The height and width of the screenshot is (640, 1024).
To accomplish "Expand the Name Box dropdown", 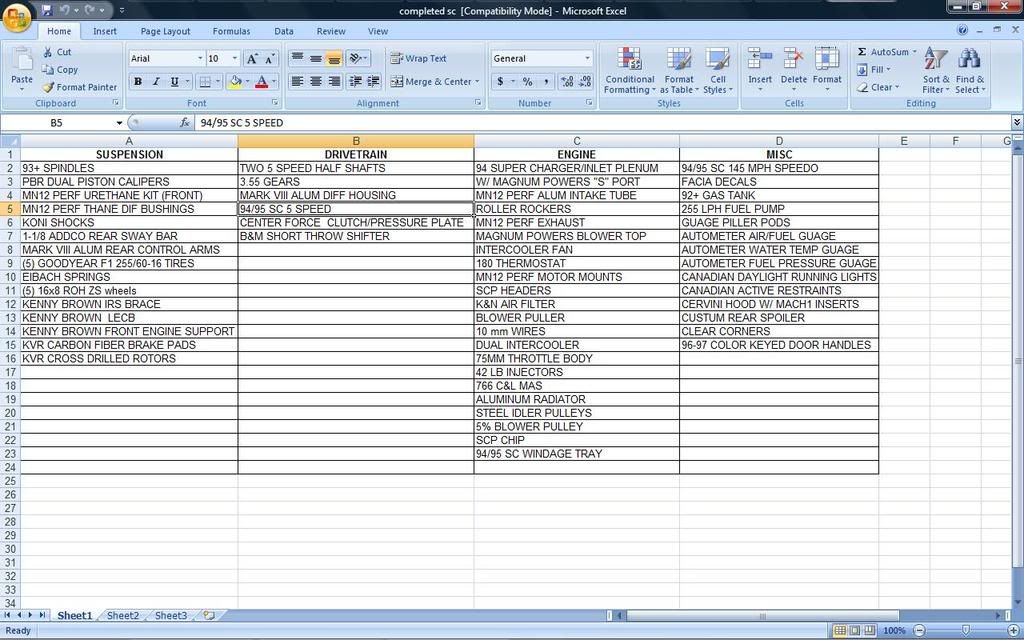I will pos(119,123).
